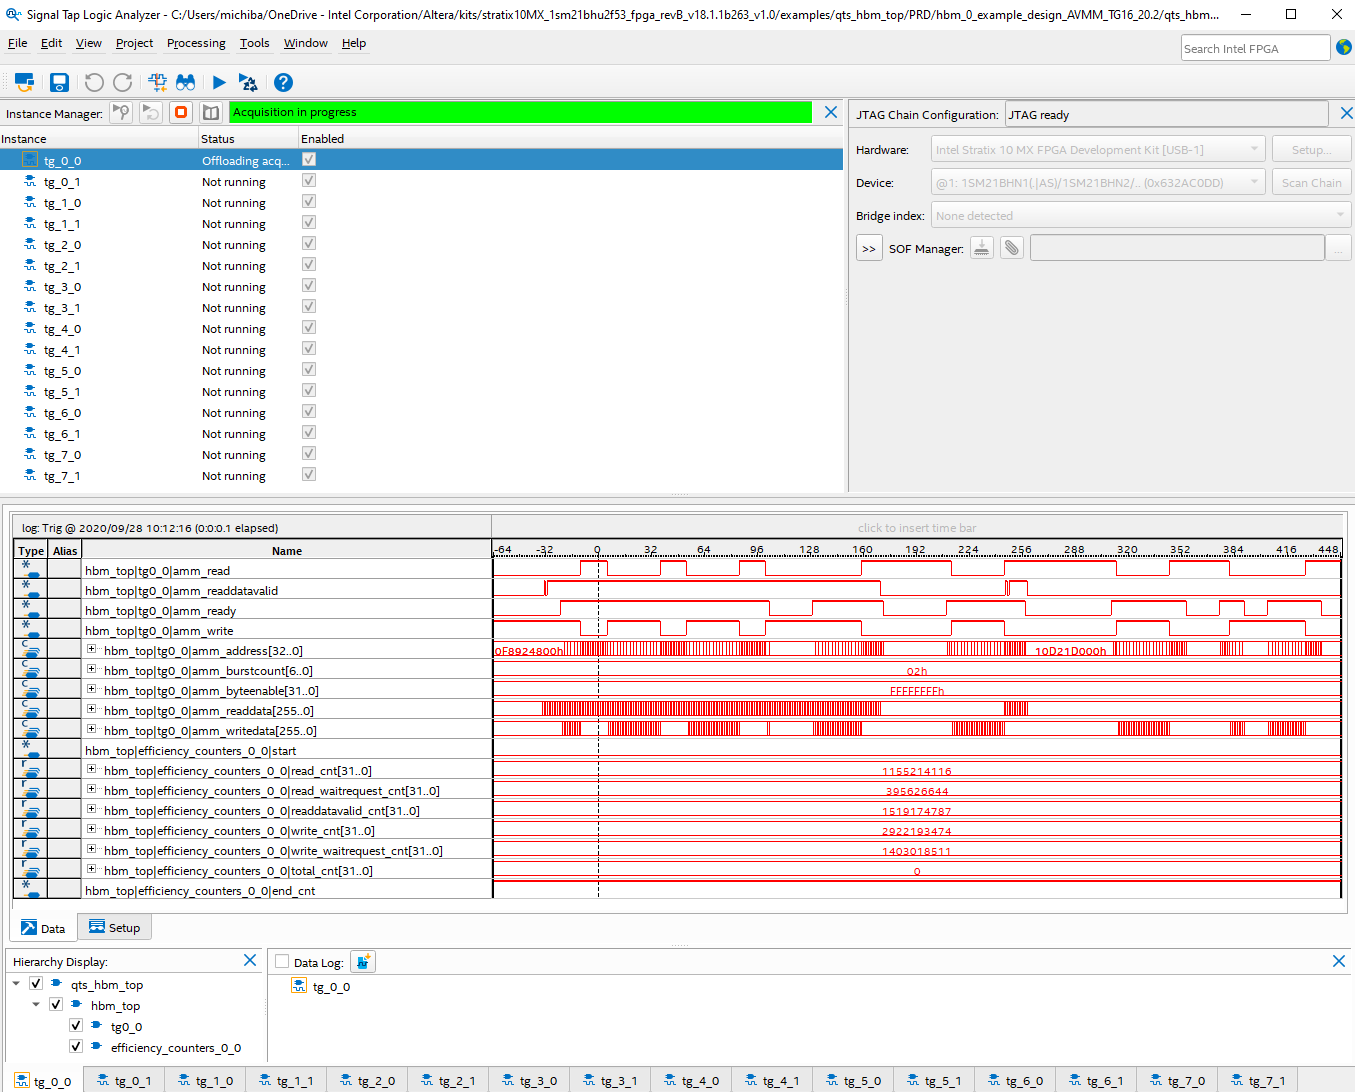Uncheck tg0_0 in the Hierarchy Display
Viewport: 1355px width, 1092px height.
(x=76, y=1025)
